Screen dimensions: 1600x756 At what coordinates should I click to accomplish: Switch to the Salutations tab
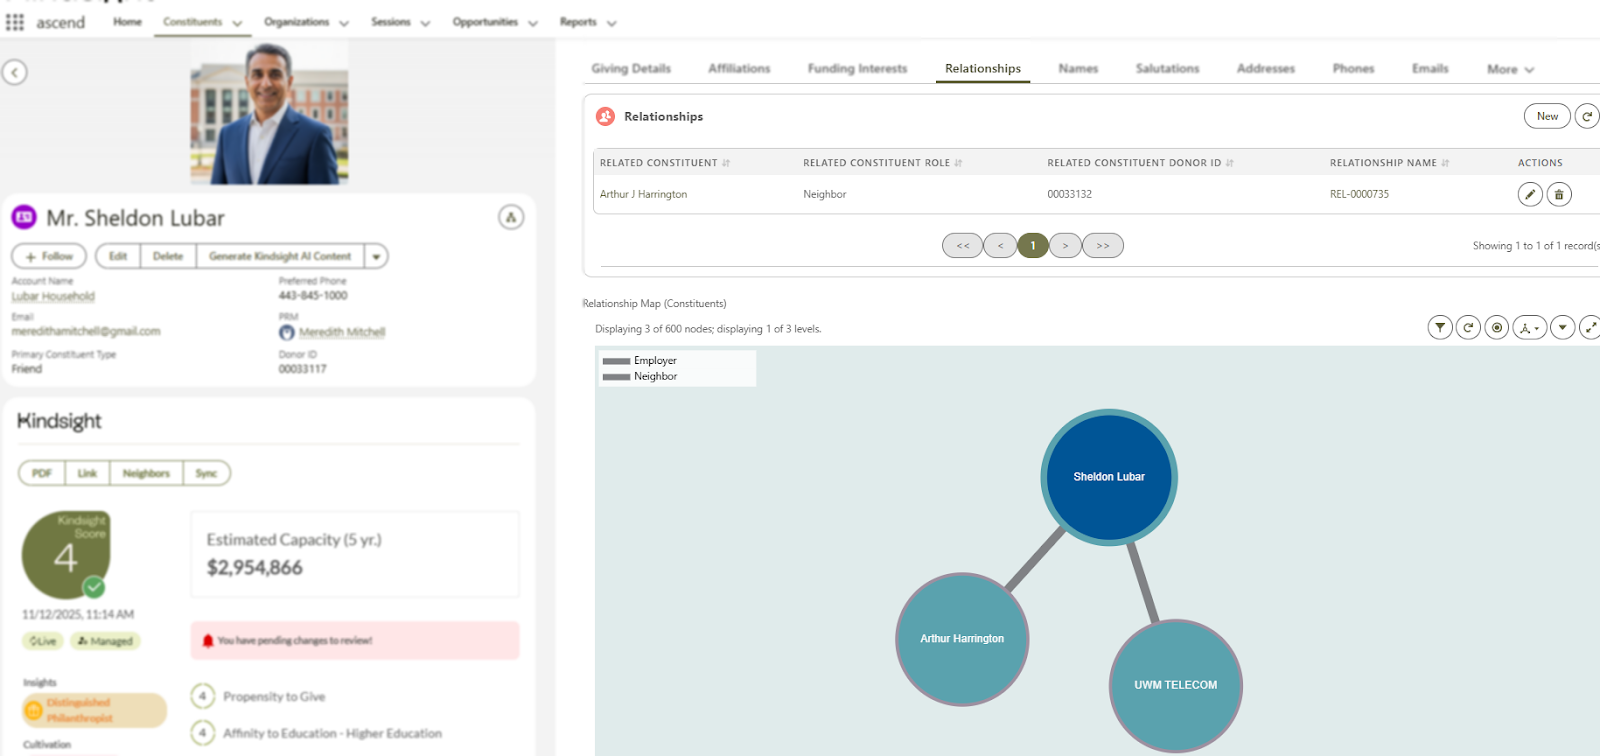(1167, 68)
